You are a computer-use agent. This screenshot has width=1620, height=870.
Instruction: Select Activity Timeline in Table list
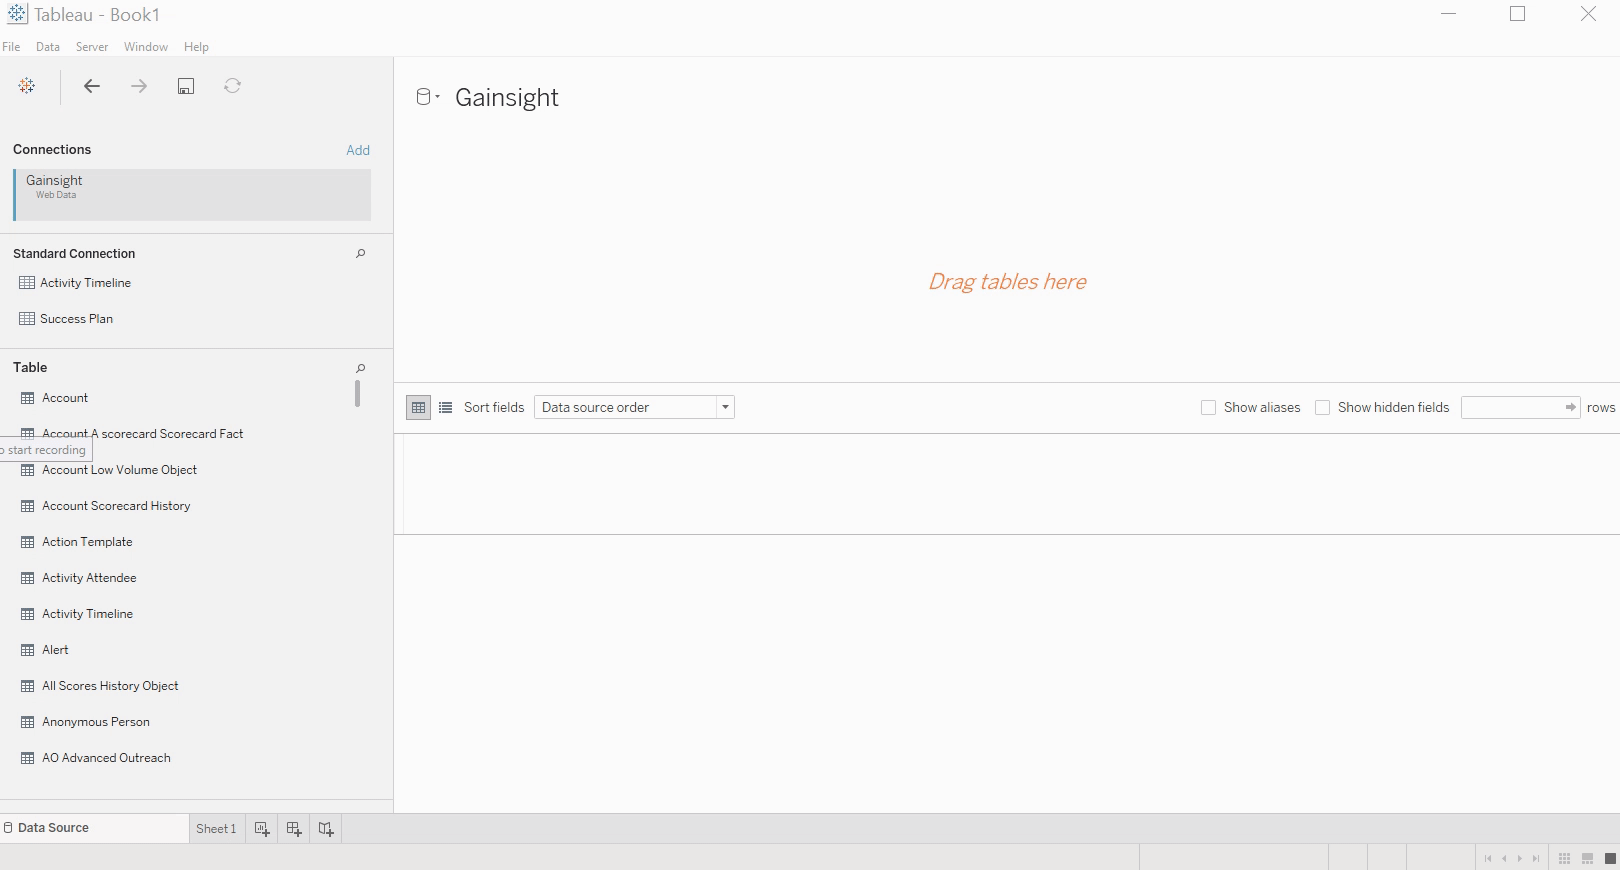[87, 614]
